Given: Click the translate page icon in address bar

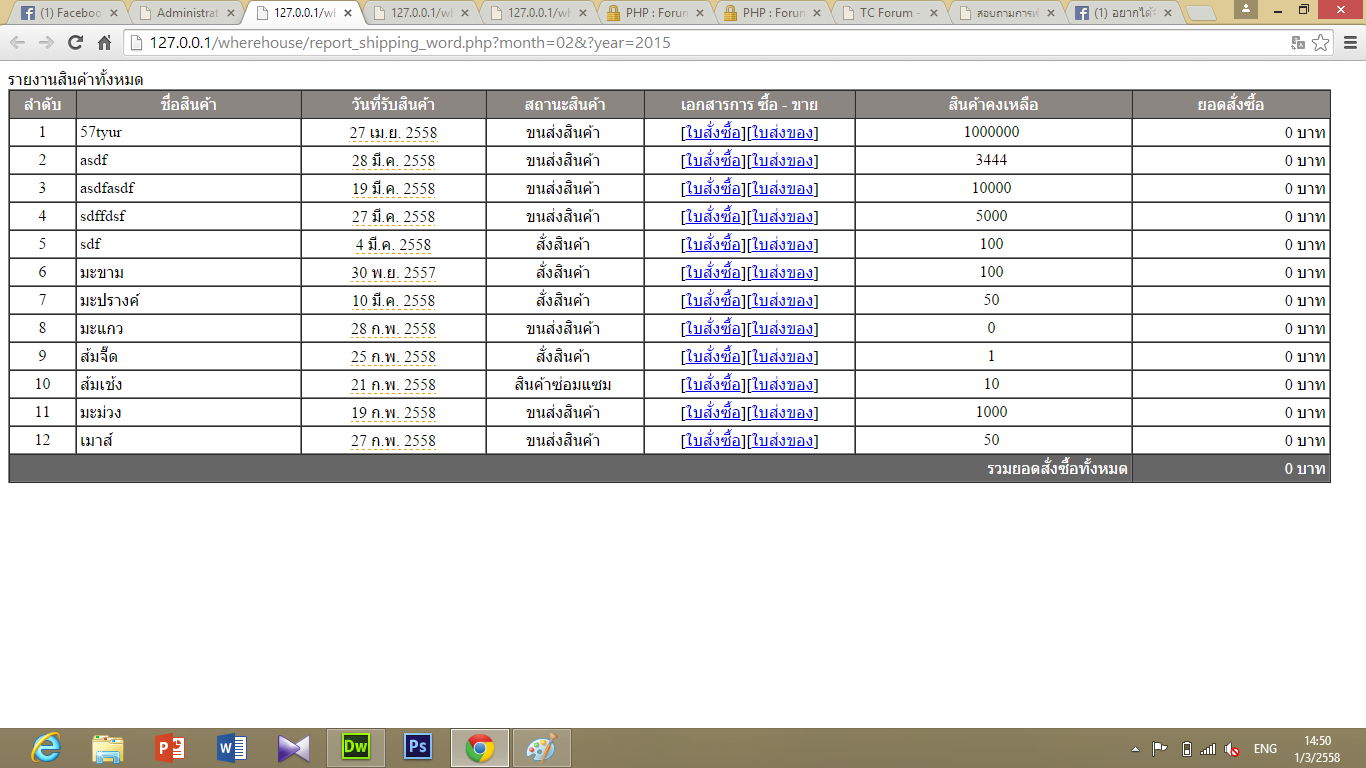Looking at the screenshot, I should 1299,43.
